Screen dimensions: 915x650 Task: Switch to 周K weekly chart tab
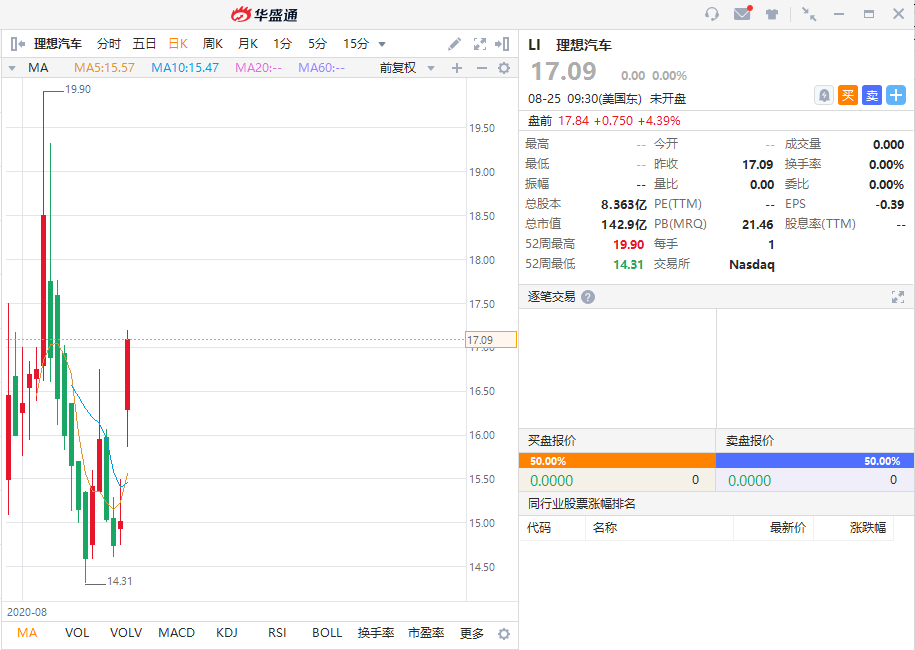point(212,44)
